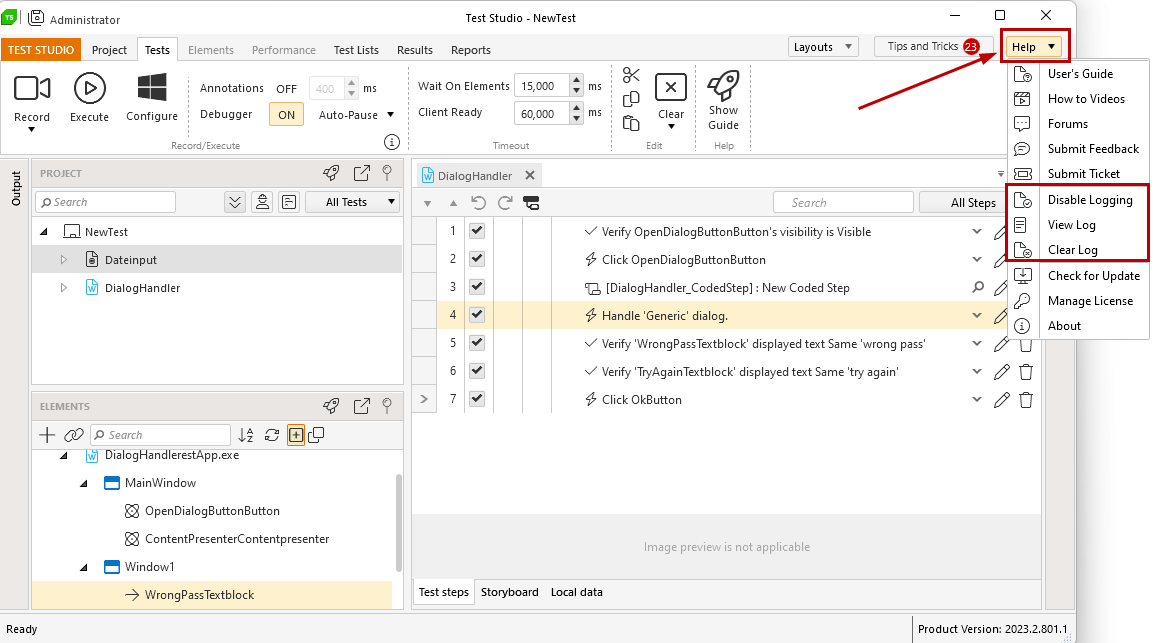Click the info icon in Record/Execute group
Image resolution: width=1156 pixels, height=643 pixels.
pyautogui.click(x=391, y=142)
